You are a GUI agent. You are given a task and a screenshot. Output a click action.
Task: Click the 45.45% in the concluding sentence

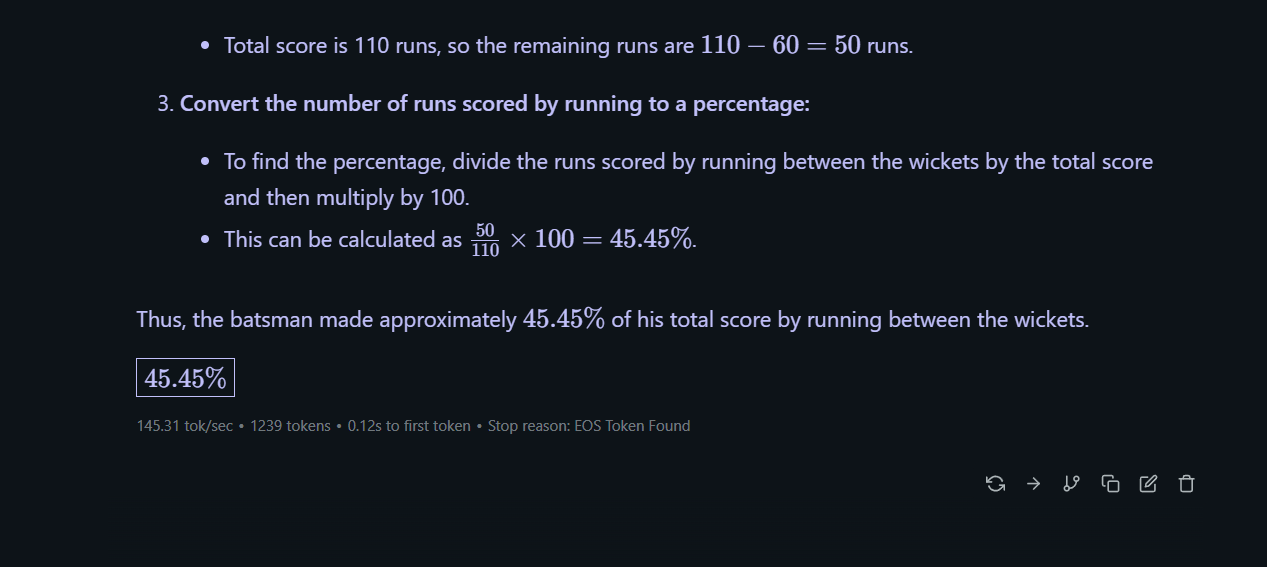[x=563, y=320]
